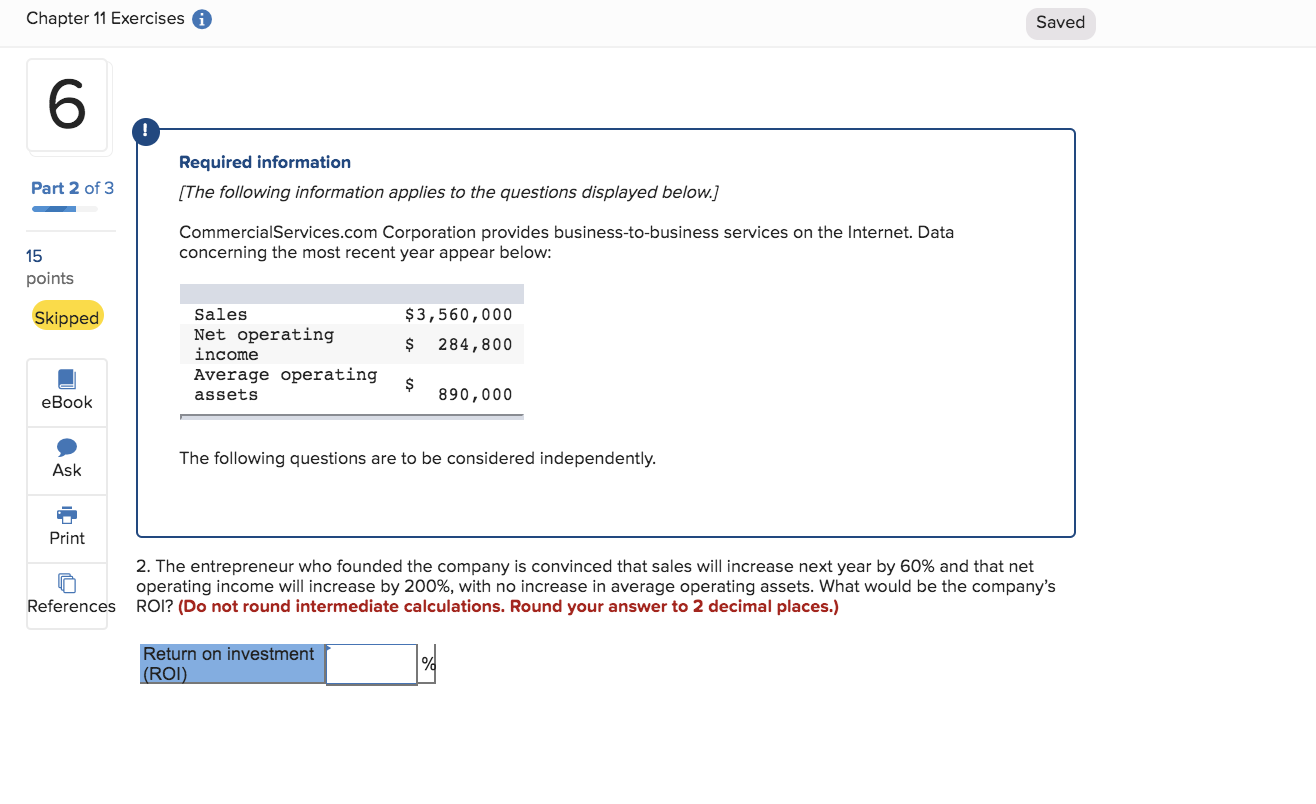This screenshot has height=804, width=1316.
Task: Click the italic note about following information
Action: tap(449, 192)
